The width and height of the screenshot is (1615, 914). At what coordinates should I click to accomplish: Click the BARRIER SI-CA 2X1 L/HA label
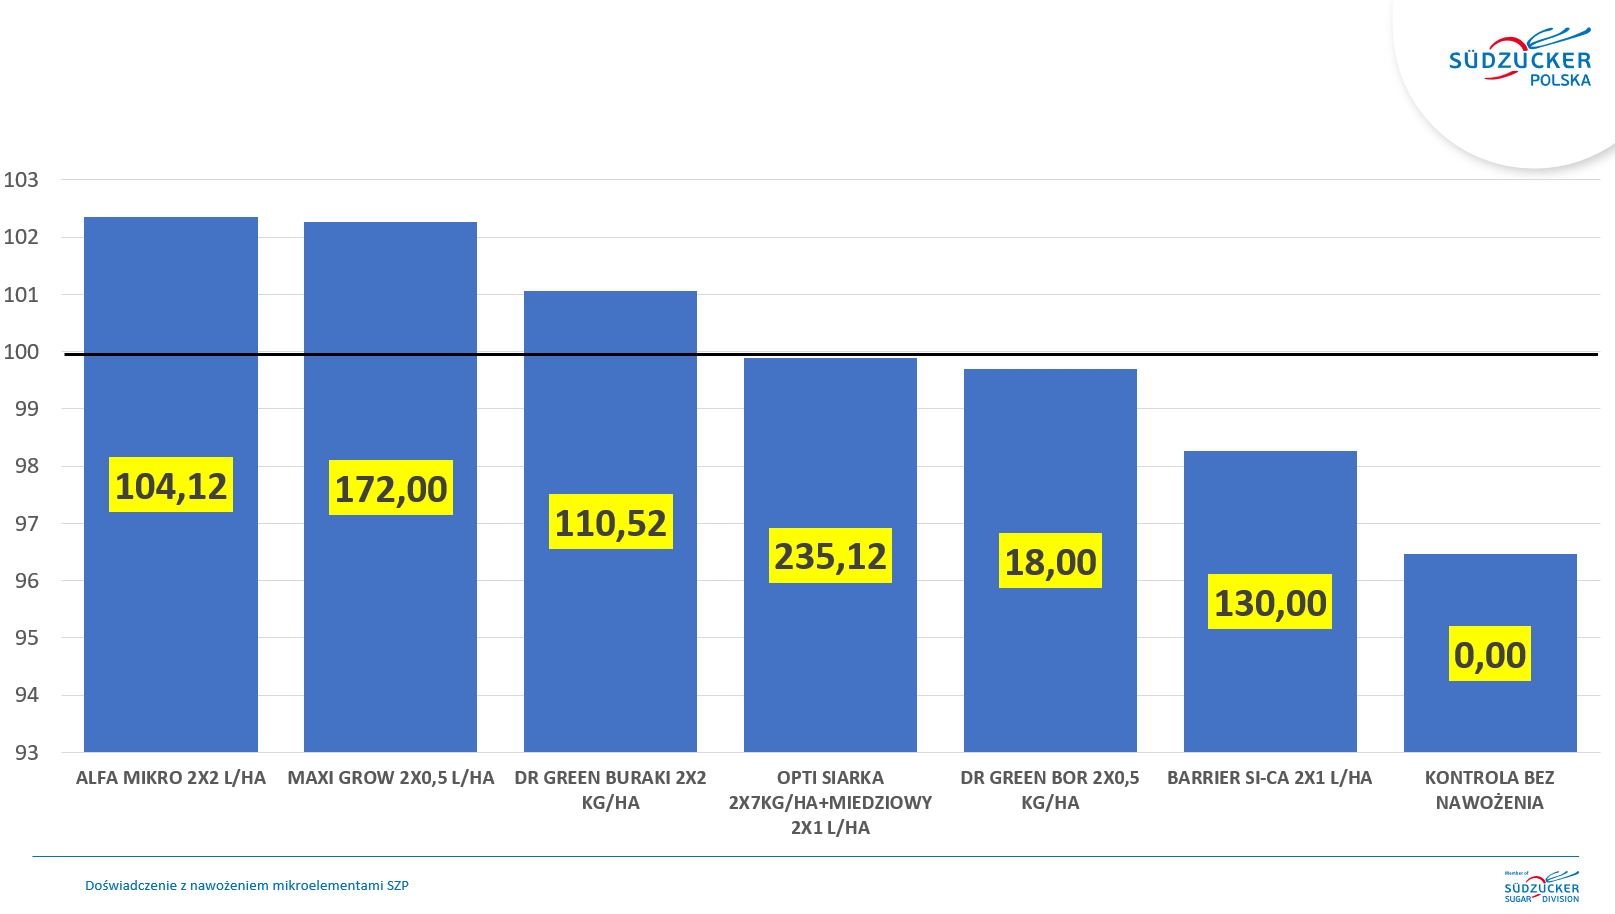point(1270,778)
